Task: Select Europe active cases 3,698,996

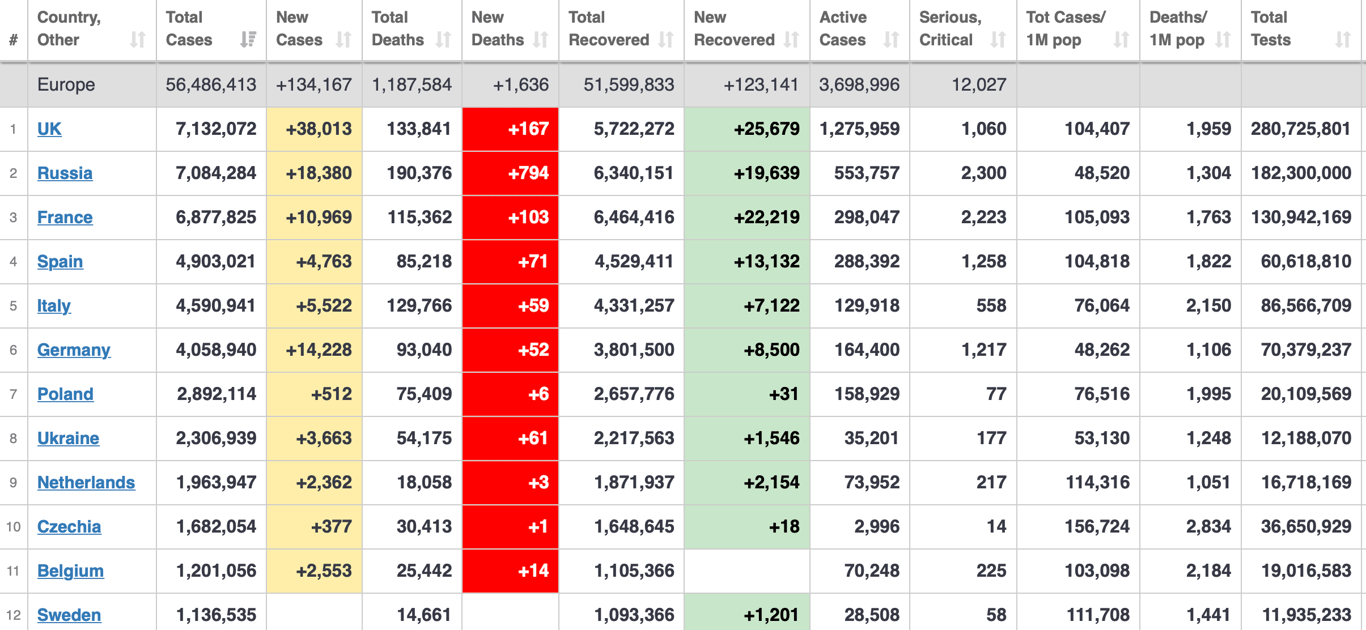Action: pos(859,85)
